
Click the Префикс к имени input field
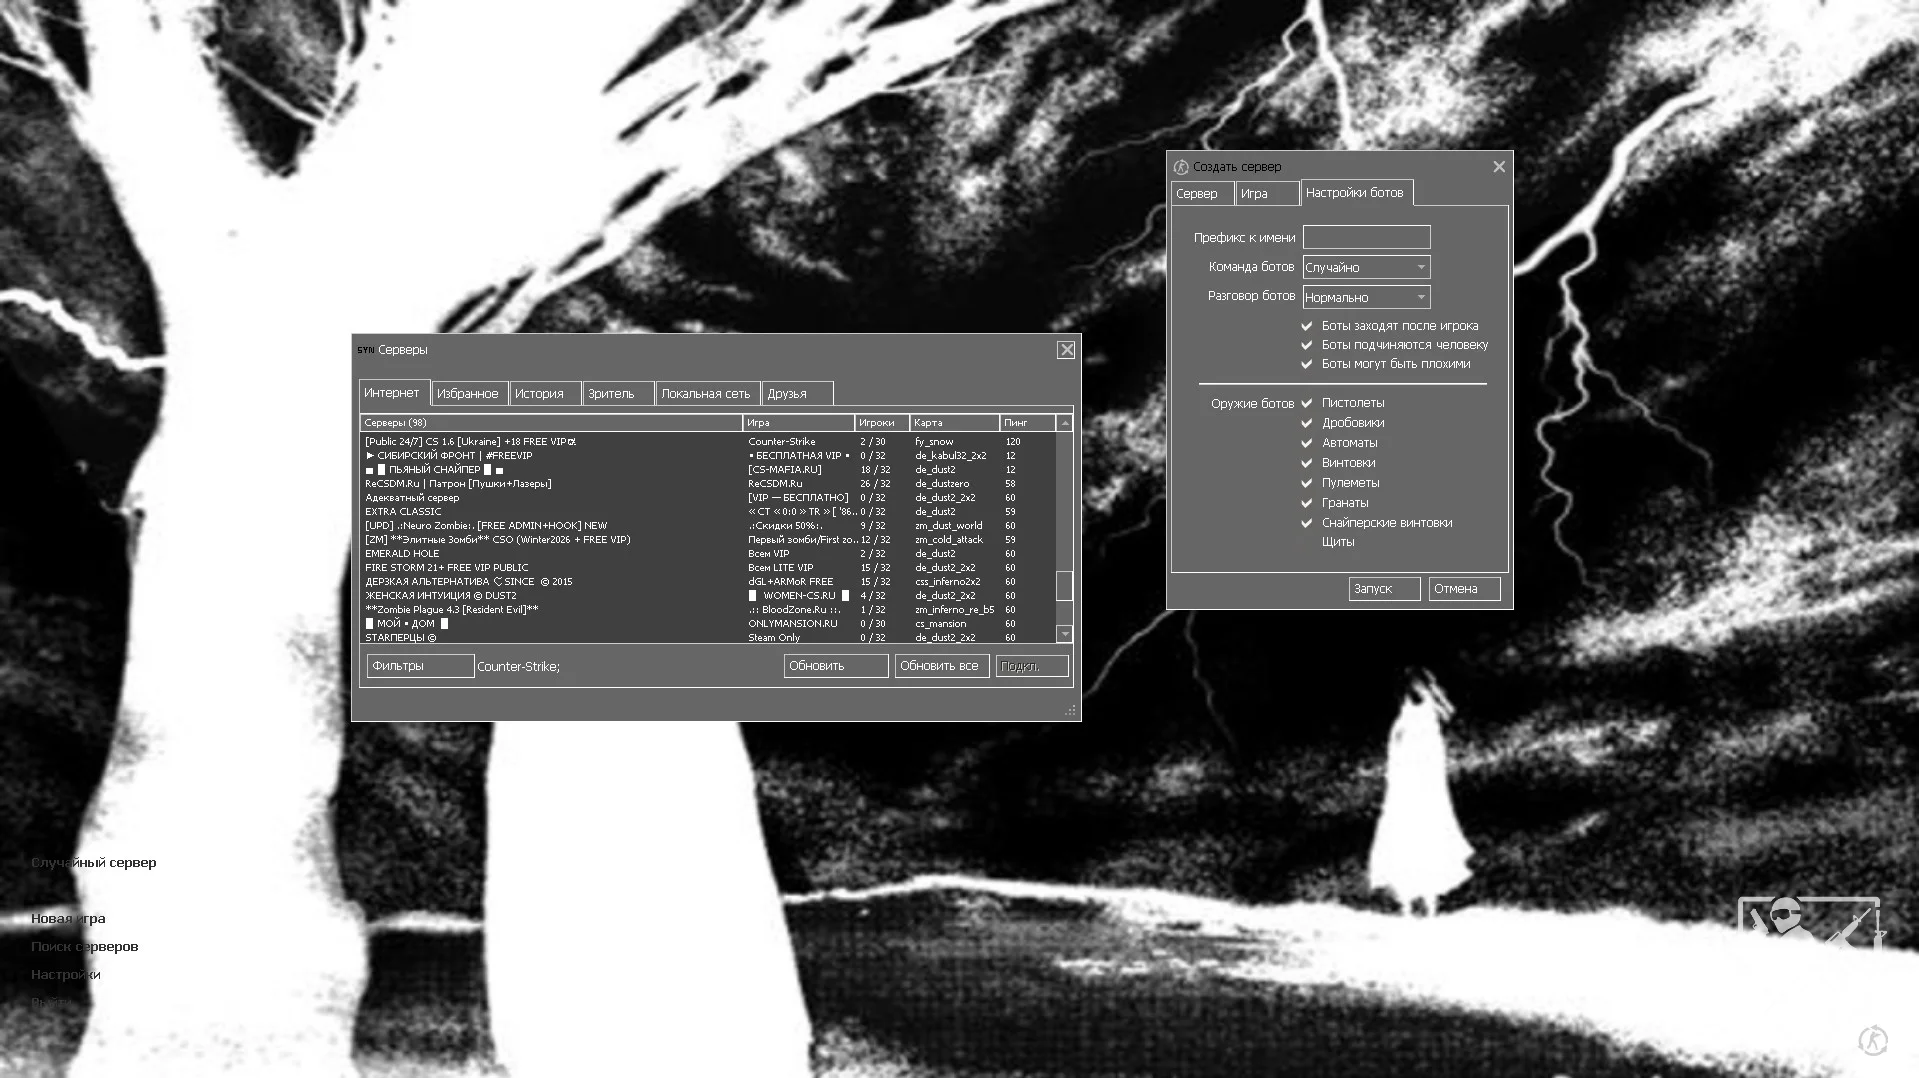tap(1366, 238)
